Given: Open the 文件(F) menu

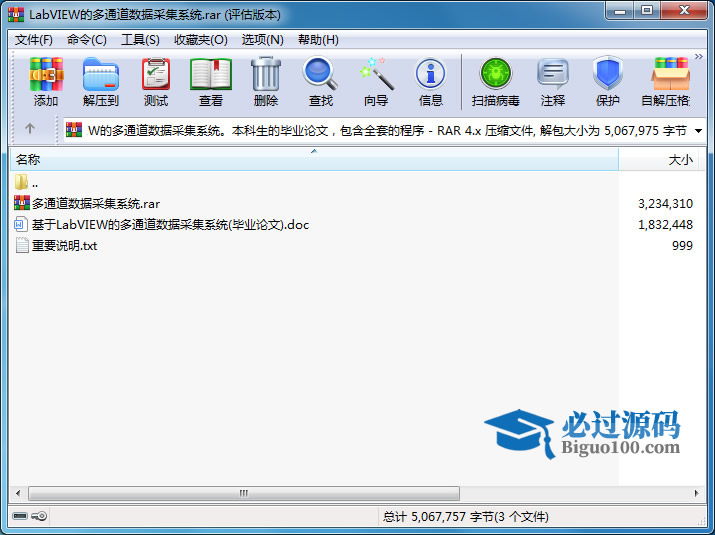Looking at the screenshot, I should (x=34, y=40).
